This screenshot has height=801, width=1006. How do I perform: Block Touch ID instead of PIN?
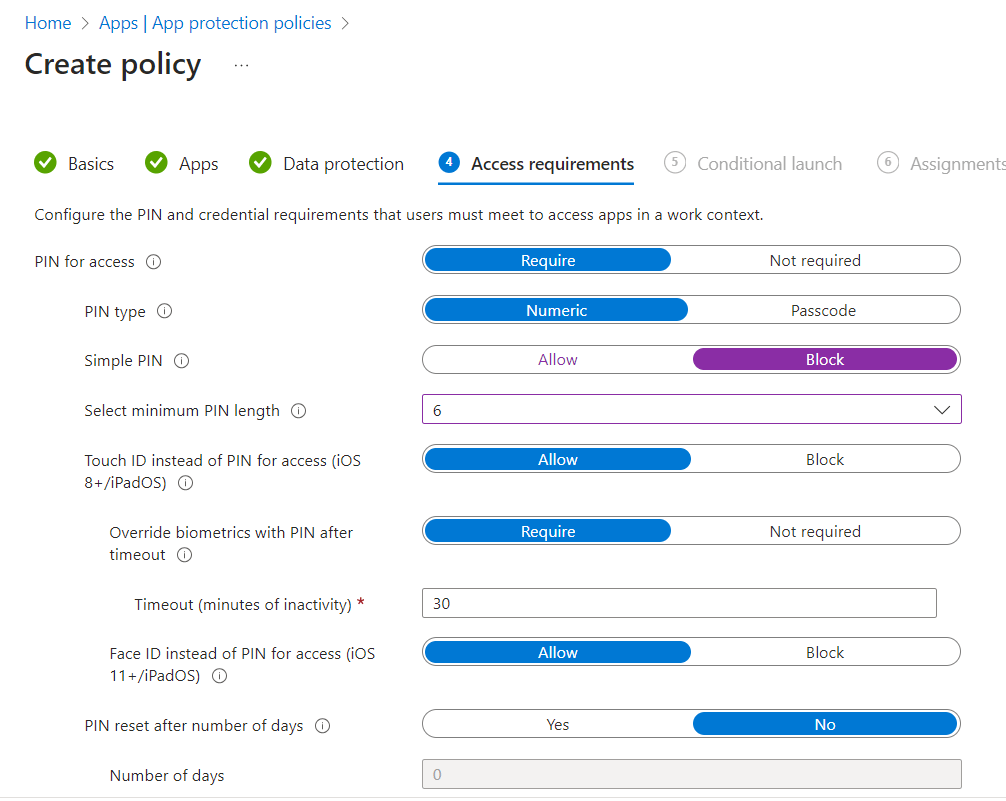(824, 460)
